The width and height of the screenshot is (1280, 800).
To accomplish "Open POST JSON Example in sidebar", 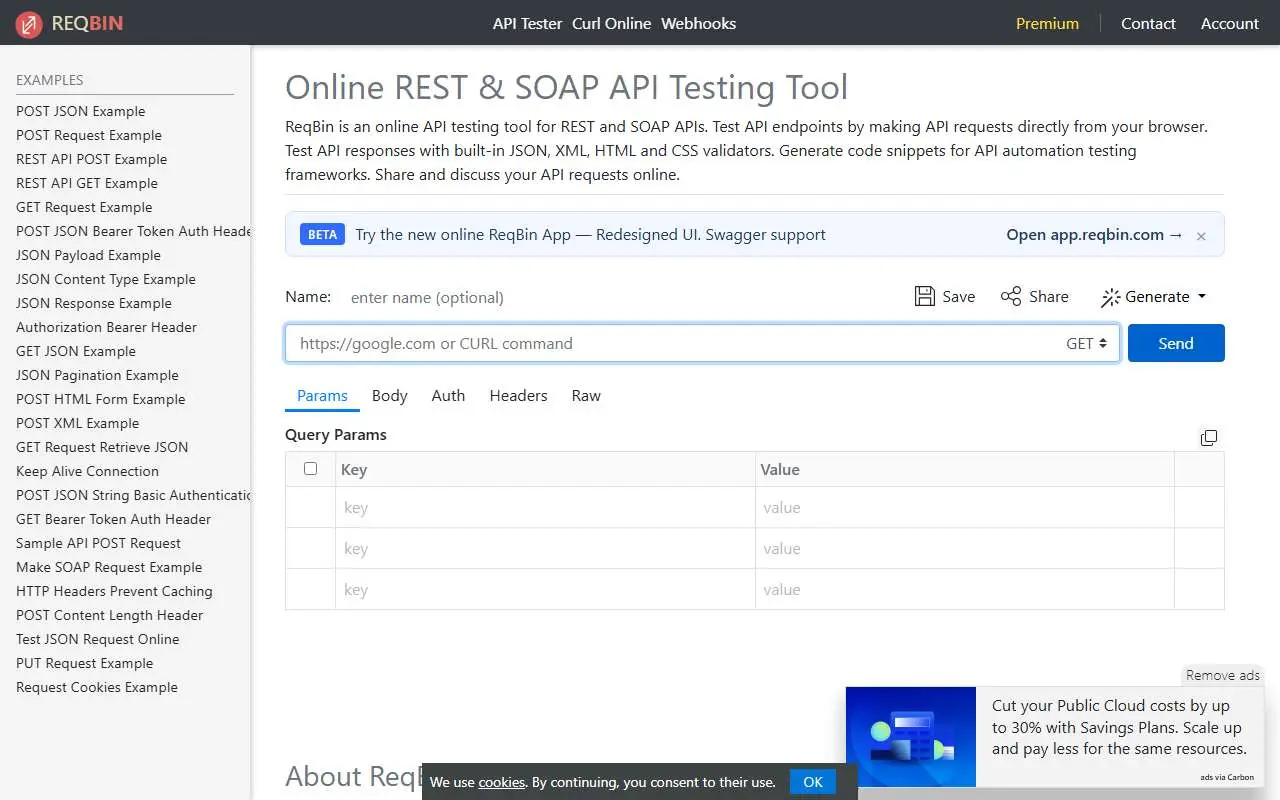I will tap(81, 111).
